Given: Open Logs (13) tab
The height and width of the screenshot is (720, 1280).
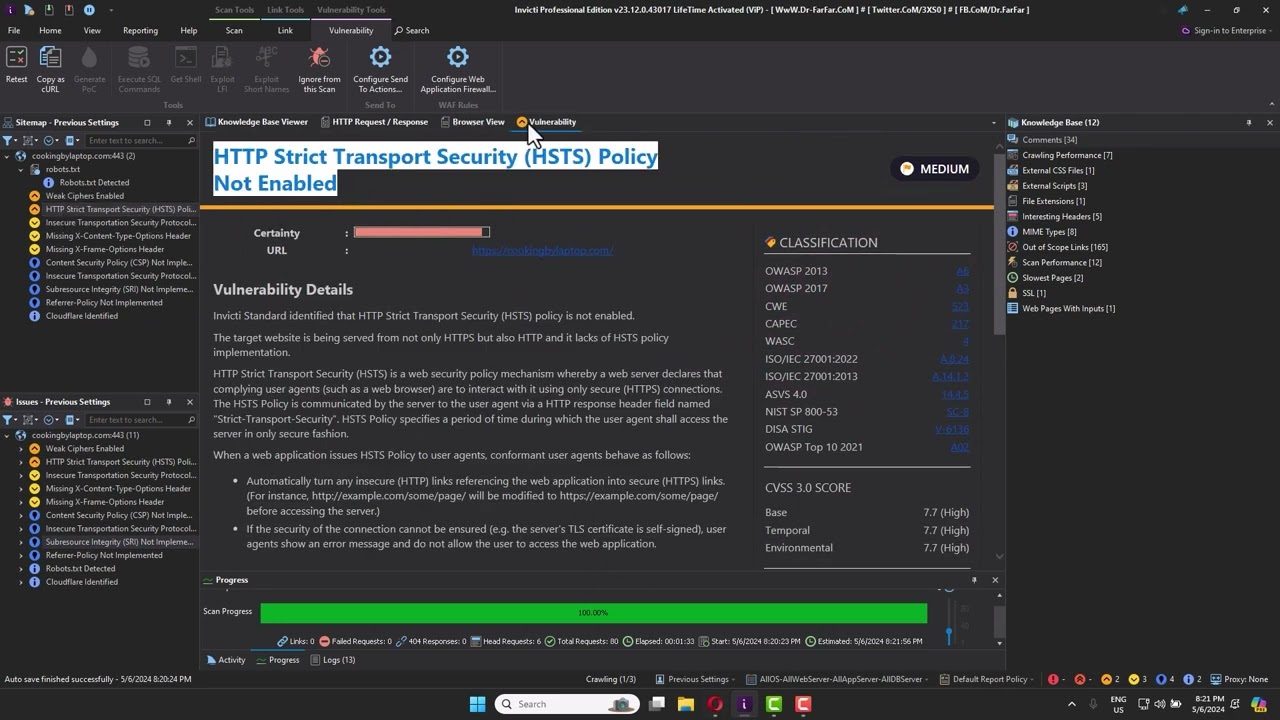Looking at the screenshot, I should click(x=333, y=660).
